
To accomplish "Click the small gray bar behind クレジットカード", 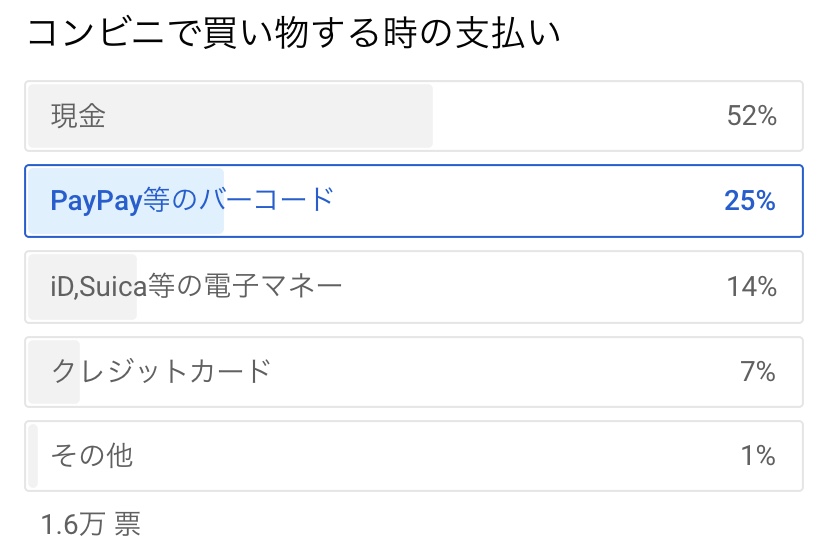I will [54, 372].
